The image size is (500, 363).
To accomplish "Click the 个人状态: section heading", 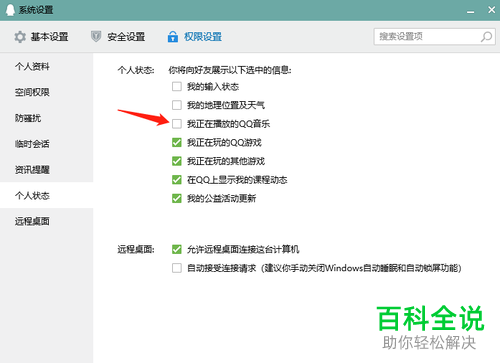I will coord(136,70).
